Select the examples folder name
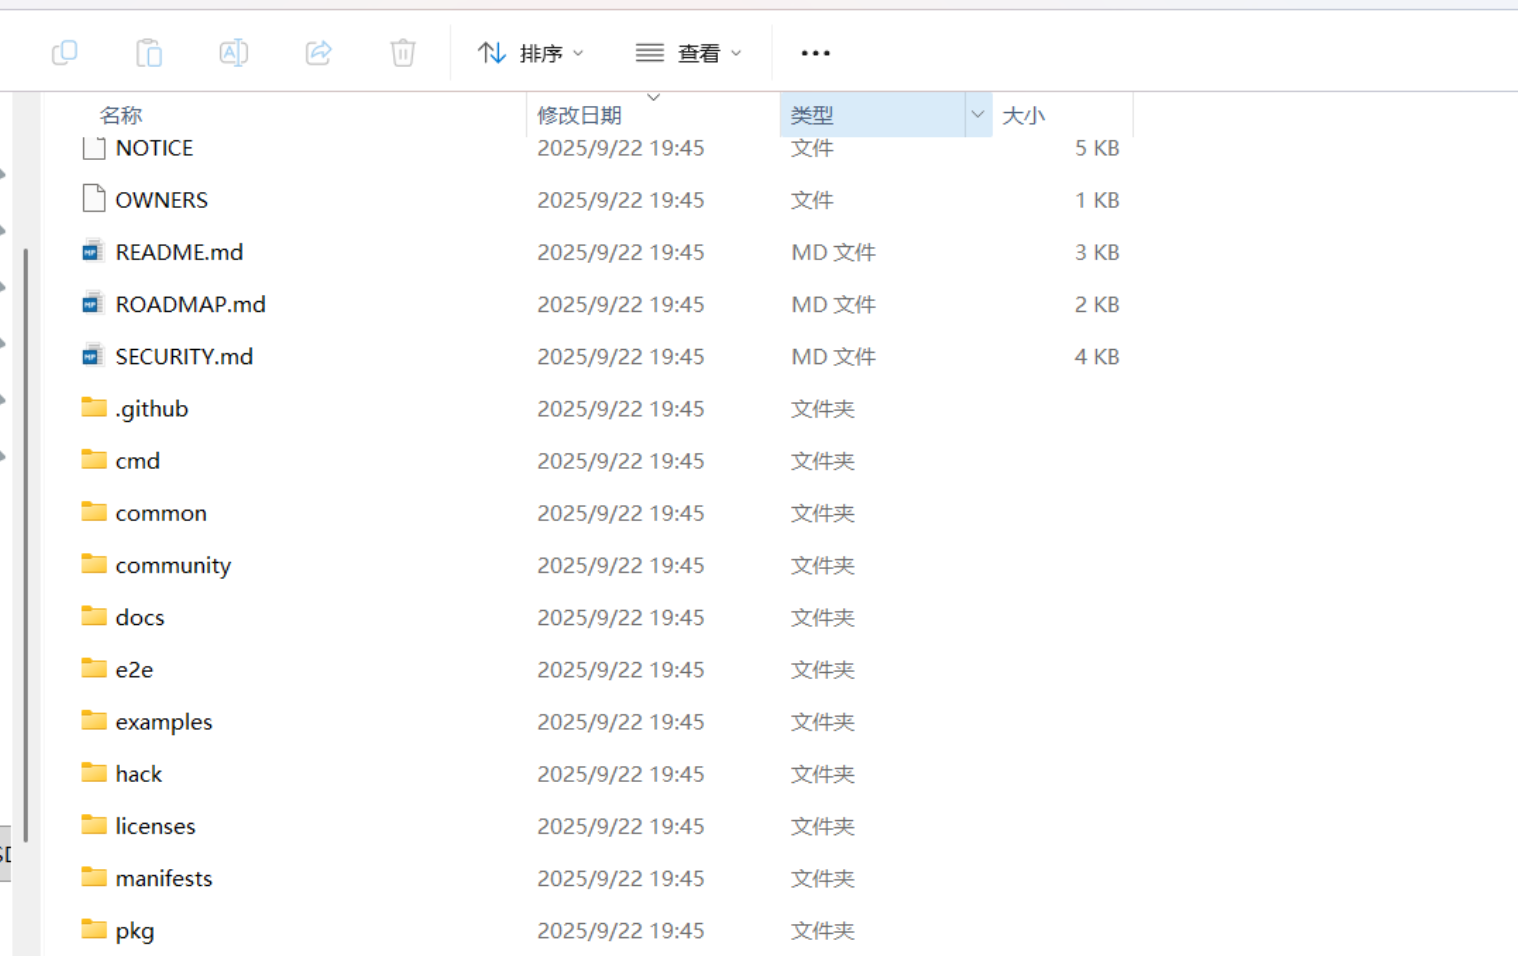Viewport: 1518px width, 956px height. (x=164, y=722)
